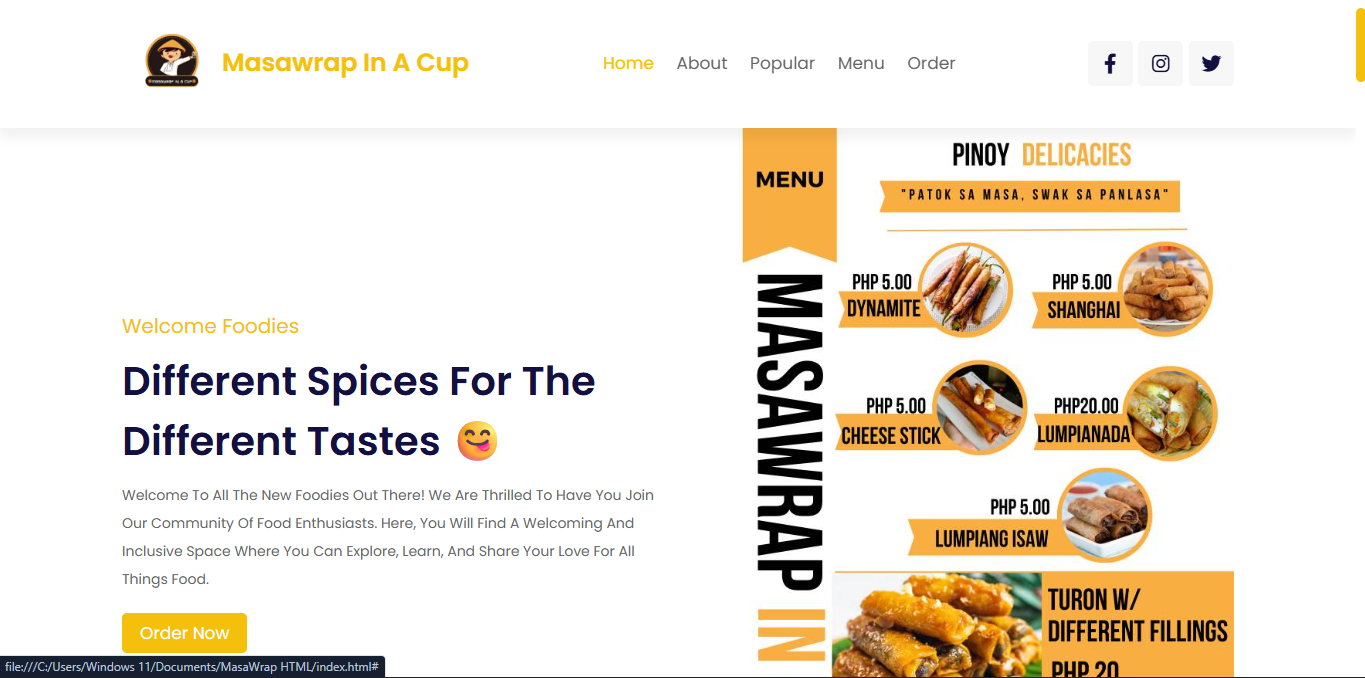Select the Cheese Stick circular photo
Image resolution: width=1365 pixels, height=678 pixels.
coord(980,408)
